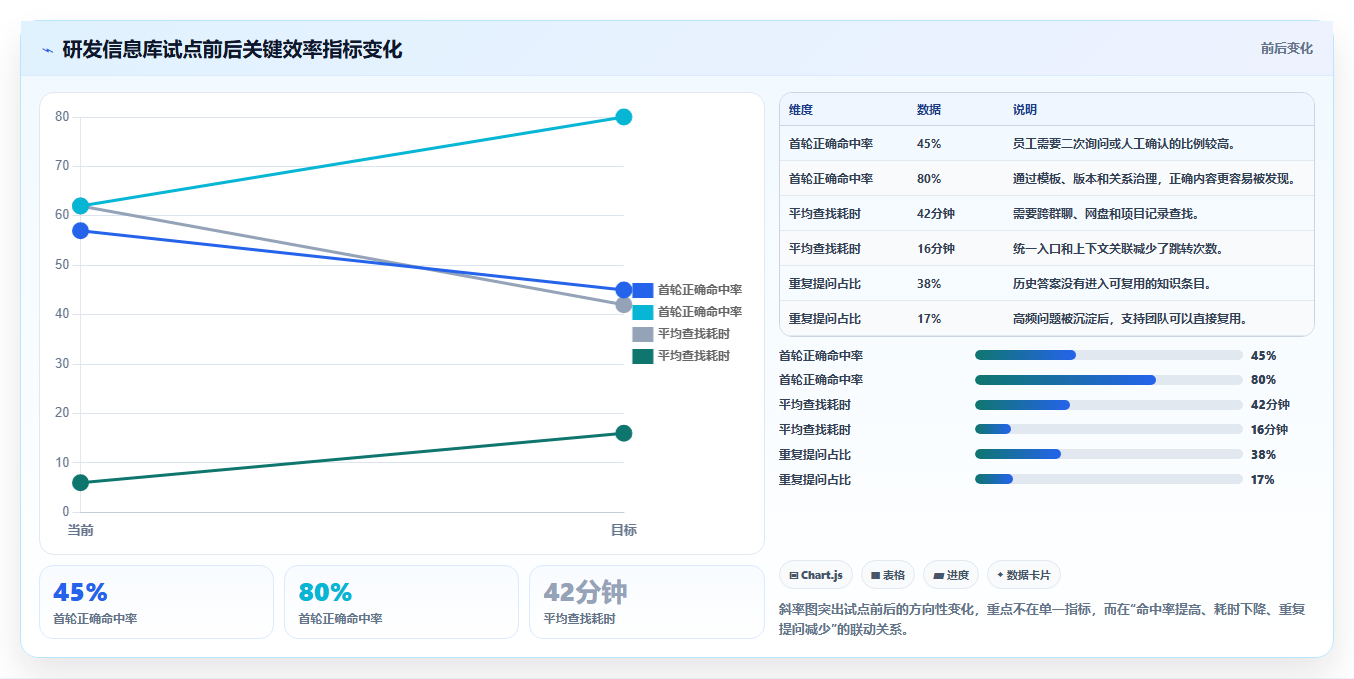Open the 45% 首轮正确命中率 data card
This screenshot has height=679, width=1354.
click(x=156, y=602)
